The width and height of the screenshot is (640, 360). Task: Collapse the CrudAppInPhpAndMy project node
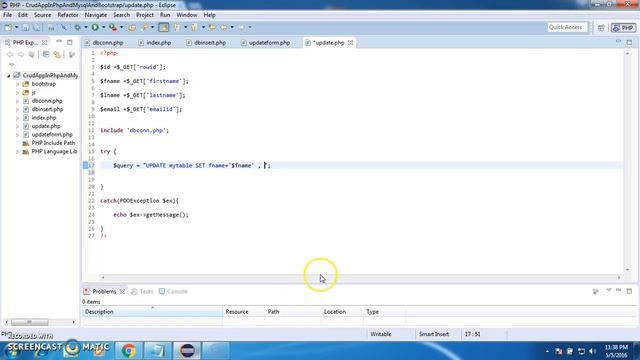(9, 76)
